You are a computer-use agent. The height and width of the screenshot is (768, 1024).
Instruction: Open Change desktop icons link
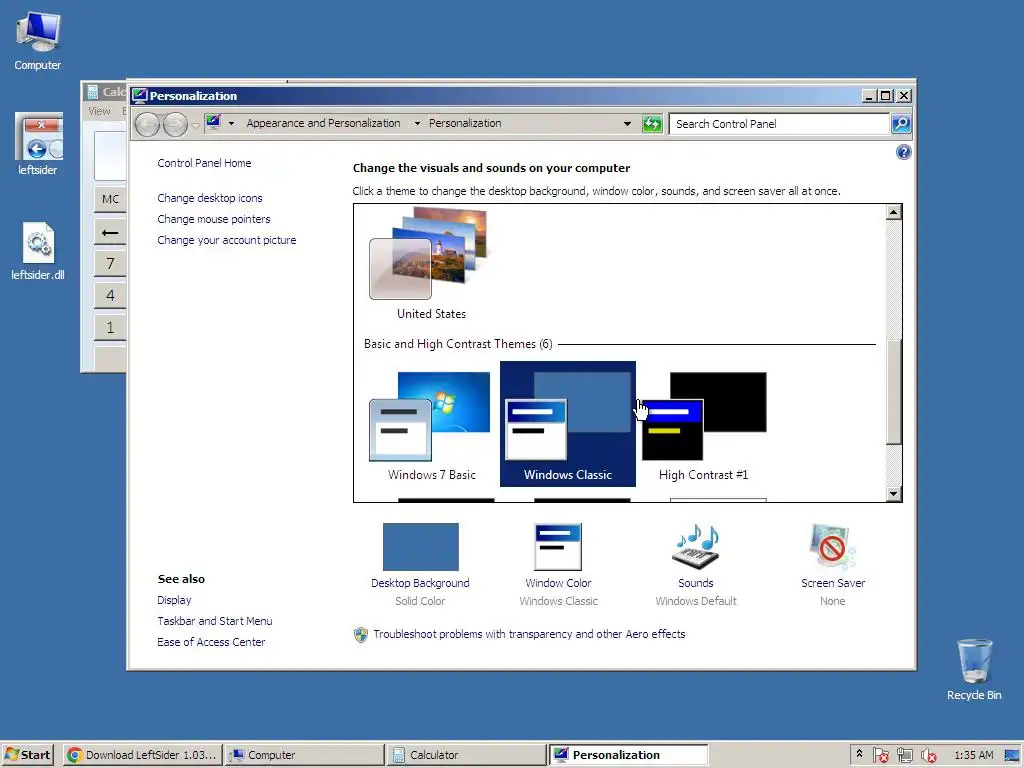[x=210, y=198]
